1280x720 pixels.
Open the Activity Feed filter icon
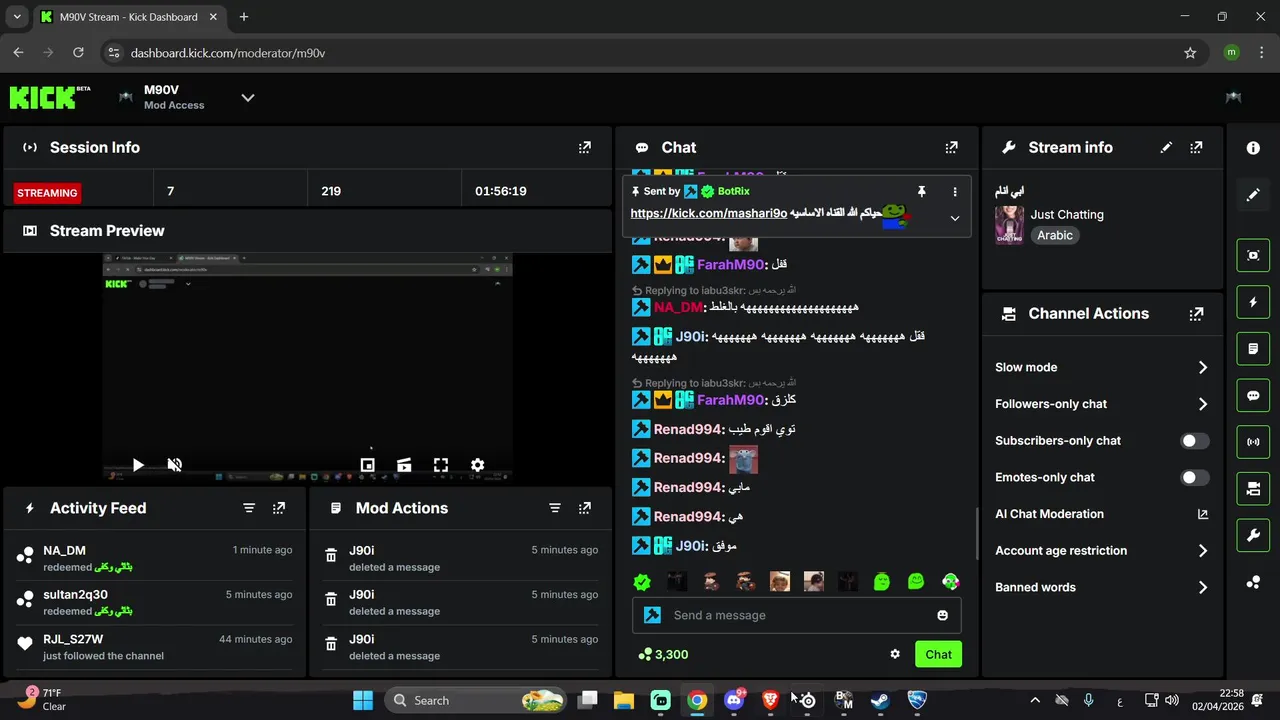(249, 508)
